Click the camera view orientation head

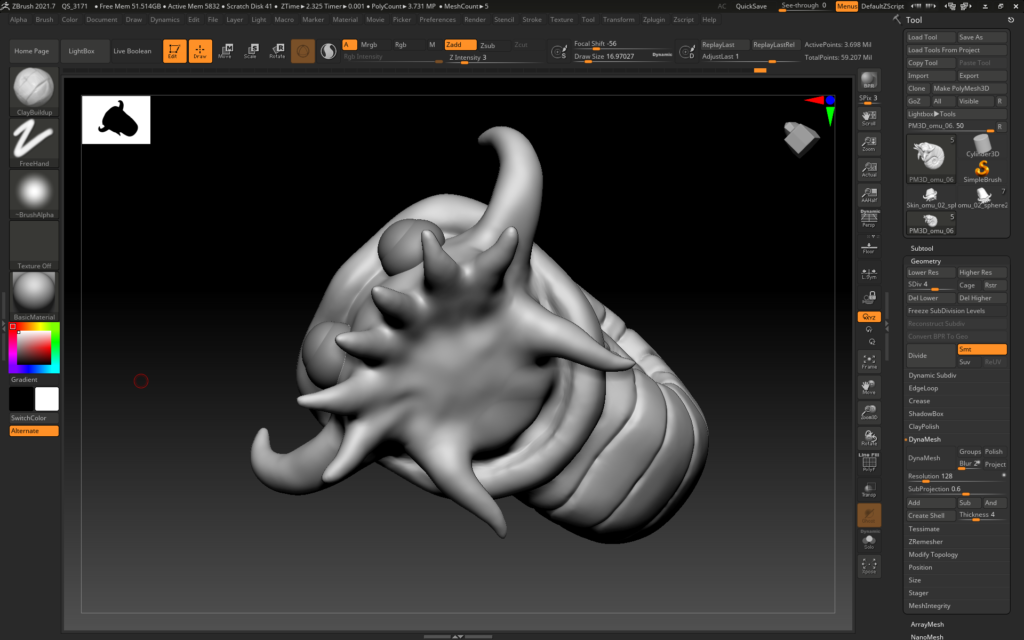(801, 138)
